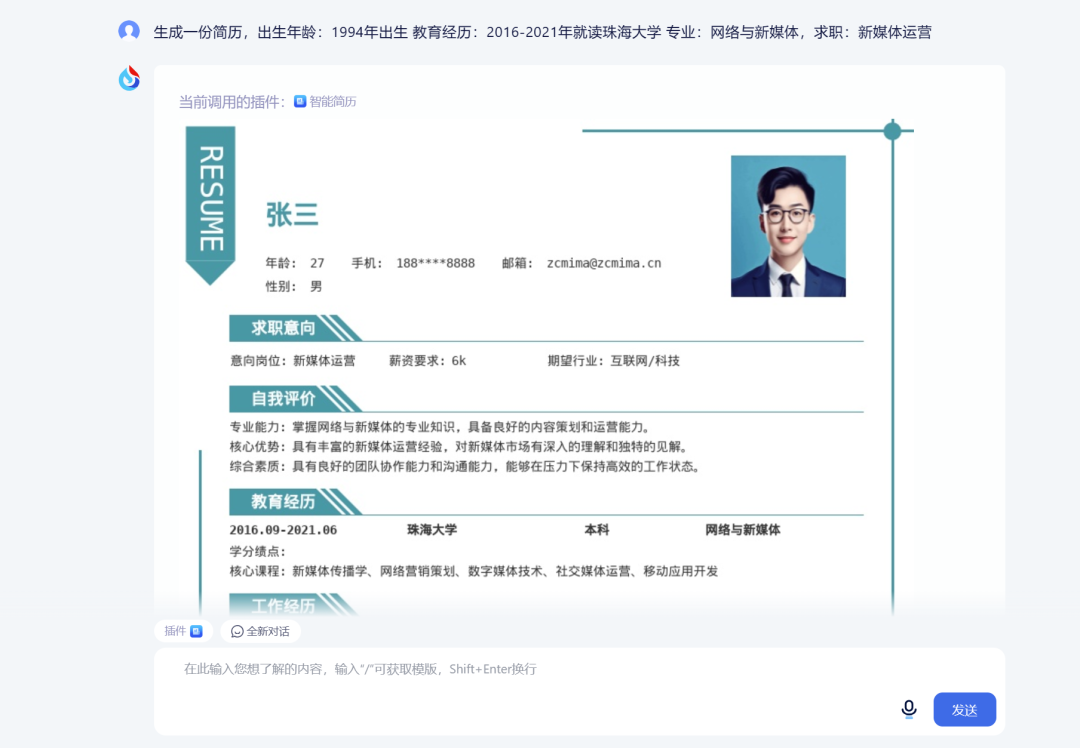This screenshot has width=1080, height=748.
Task: Click the 综合素质 self-evaluation line
Action: [x=465, y=467]
